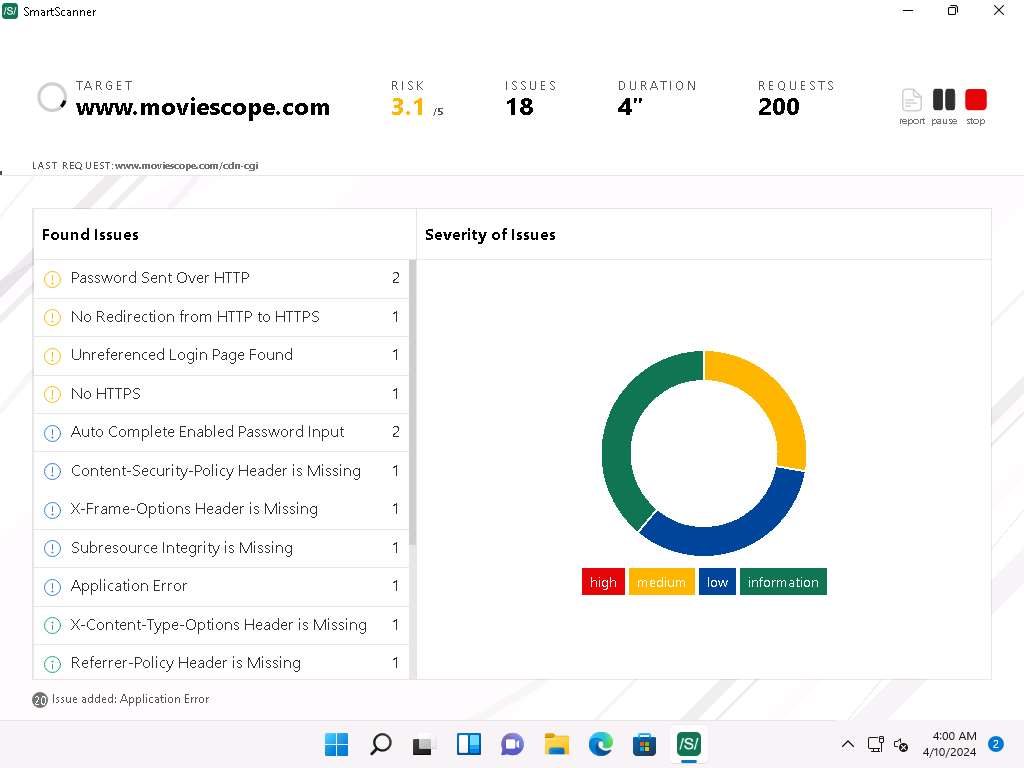Screen dimensions: 1024x768
Task: Toggle the information severity legend
Action: 783,582
